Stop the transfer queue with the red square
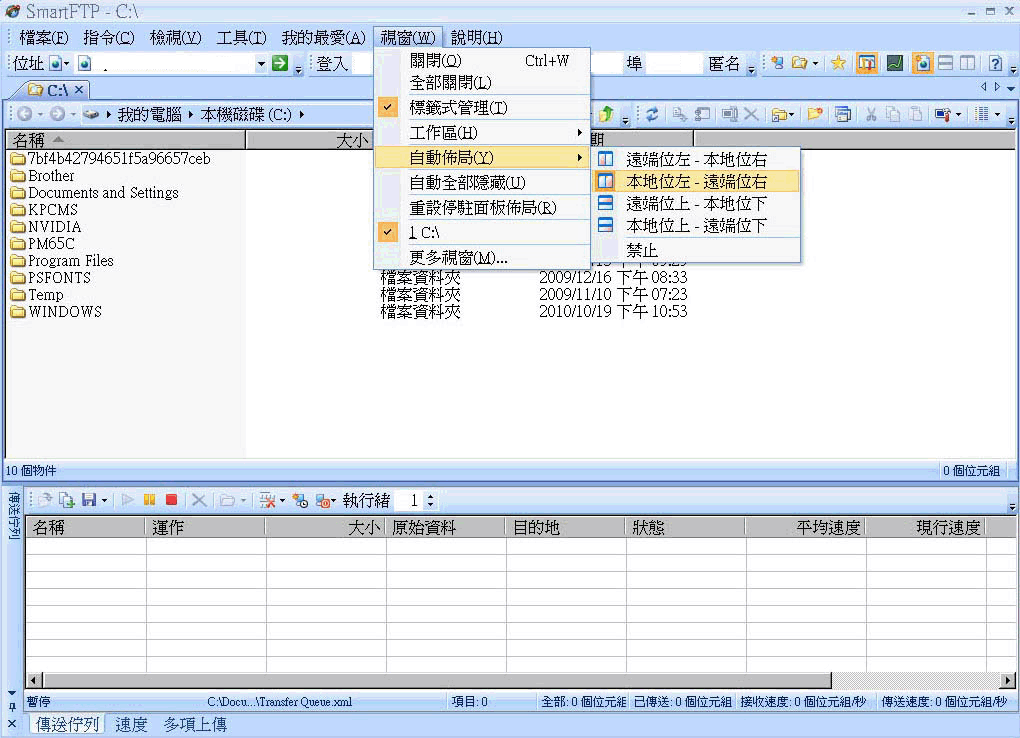 [172, 500]
